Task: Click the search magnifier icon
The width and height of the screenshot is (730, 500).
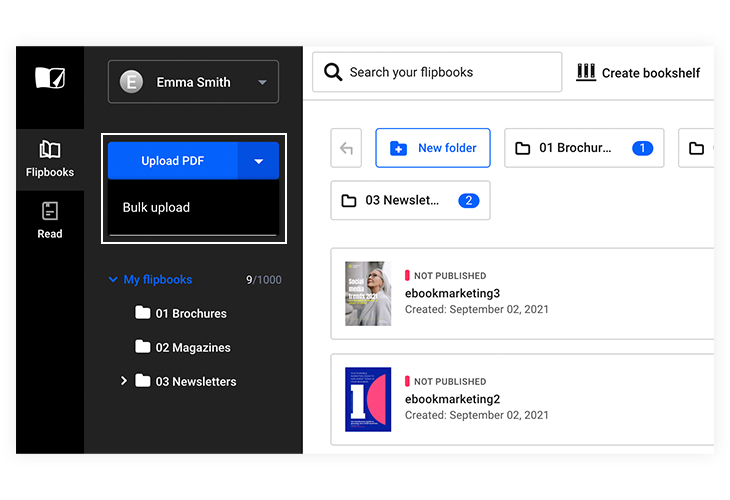Action: [333, 72]
